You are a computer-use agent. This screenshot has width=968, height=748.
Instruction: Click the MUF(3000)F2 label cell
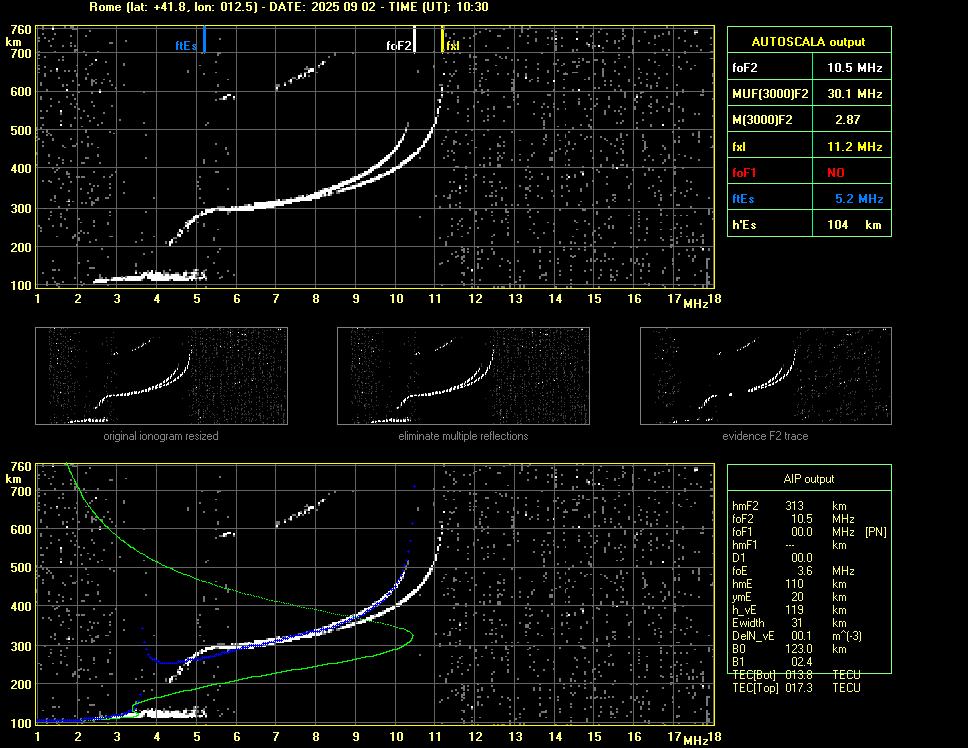770,94
